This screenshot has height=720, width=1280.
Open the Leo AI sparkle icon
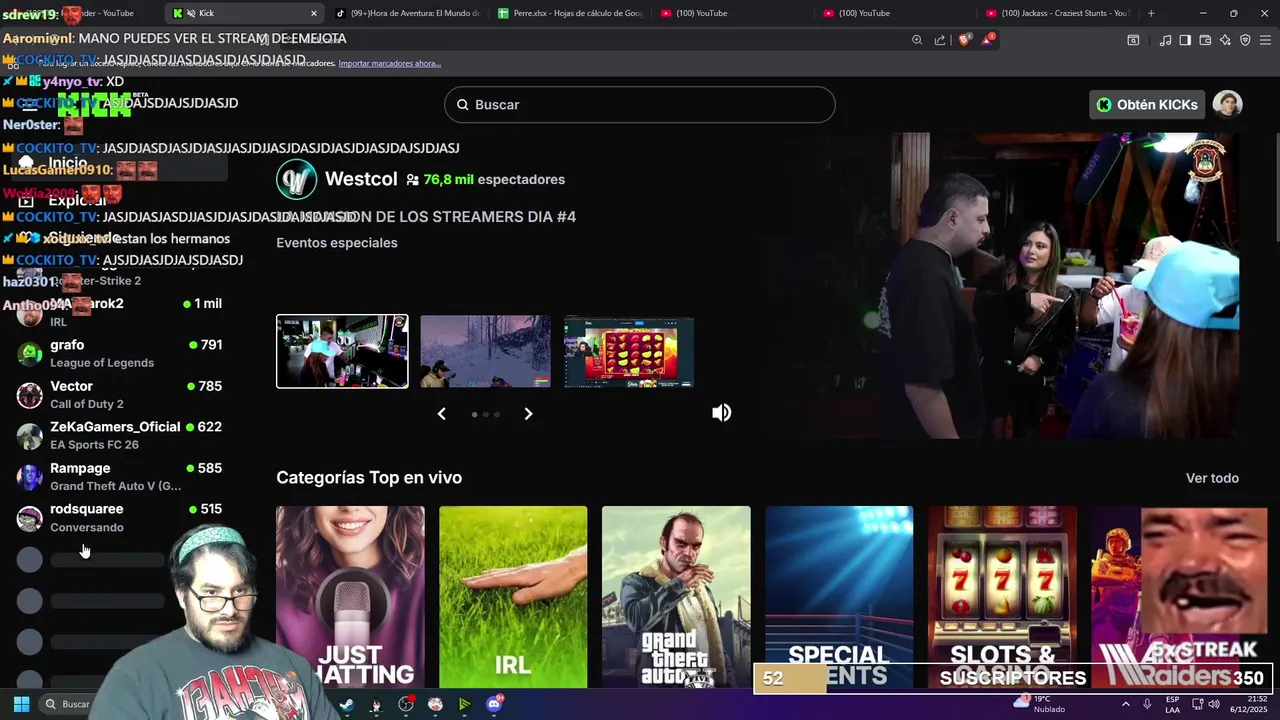pos(1225,40)
